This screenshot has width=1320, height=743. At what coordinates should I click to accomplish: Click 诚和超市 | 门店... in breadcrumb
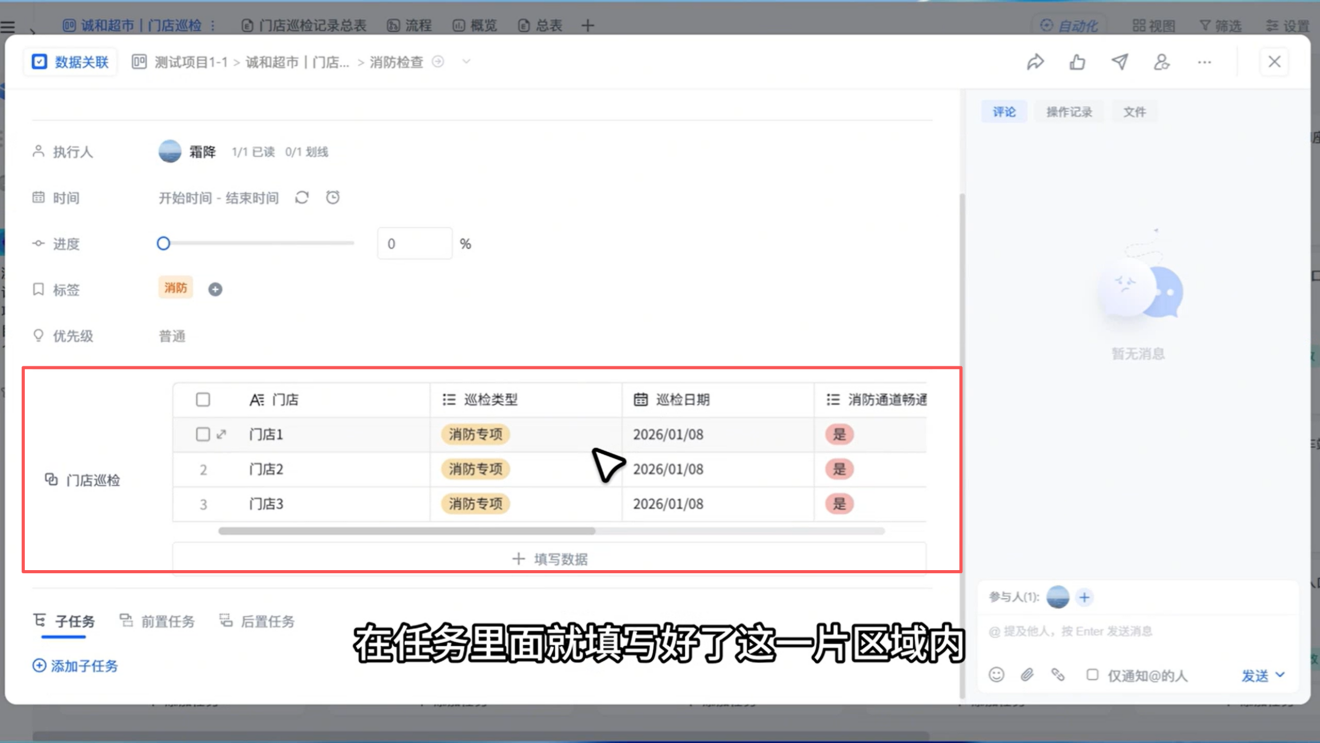[x=297, y=62]
